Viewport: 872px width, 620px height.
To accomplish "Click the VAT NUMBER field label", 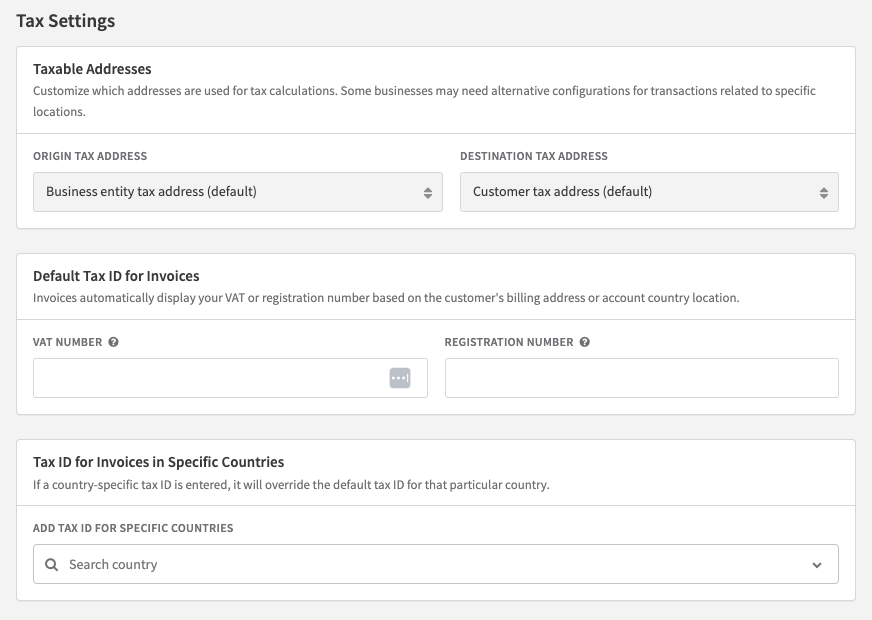I will [68, 342].
